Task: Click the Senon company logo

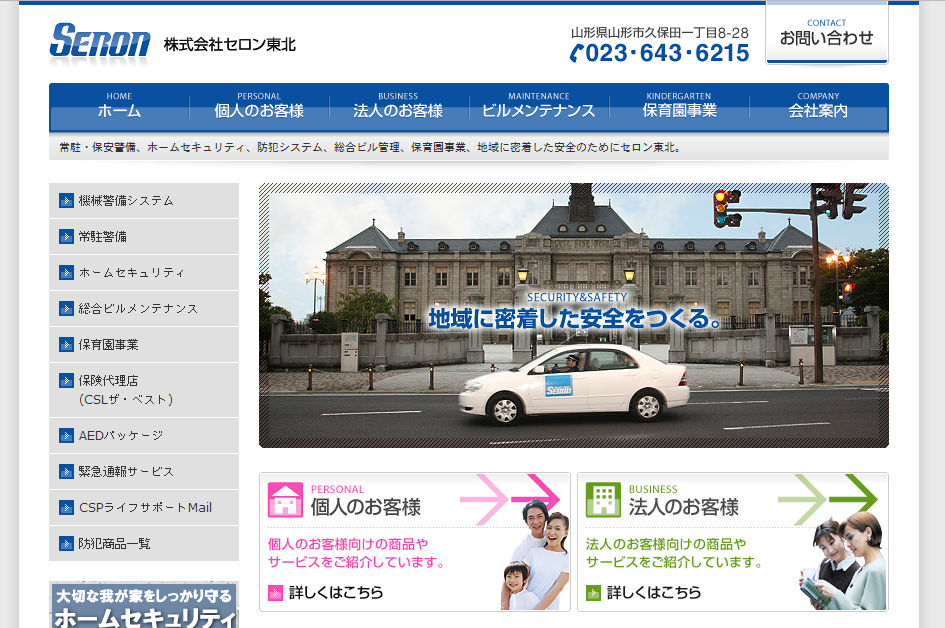Action: (x=100, y=42)
